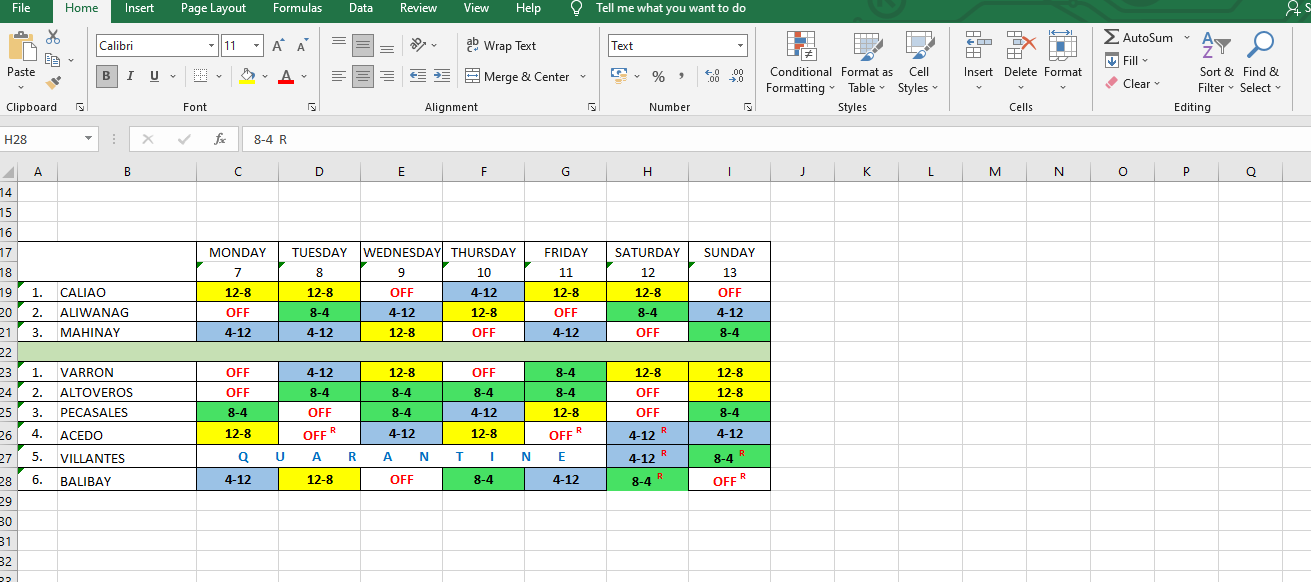This screenshot has height=582, width=1311.
Task: Open the View tab
Action: tap(477, 8)
